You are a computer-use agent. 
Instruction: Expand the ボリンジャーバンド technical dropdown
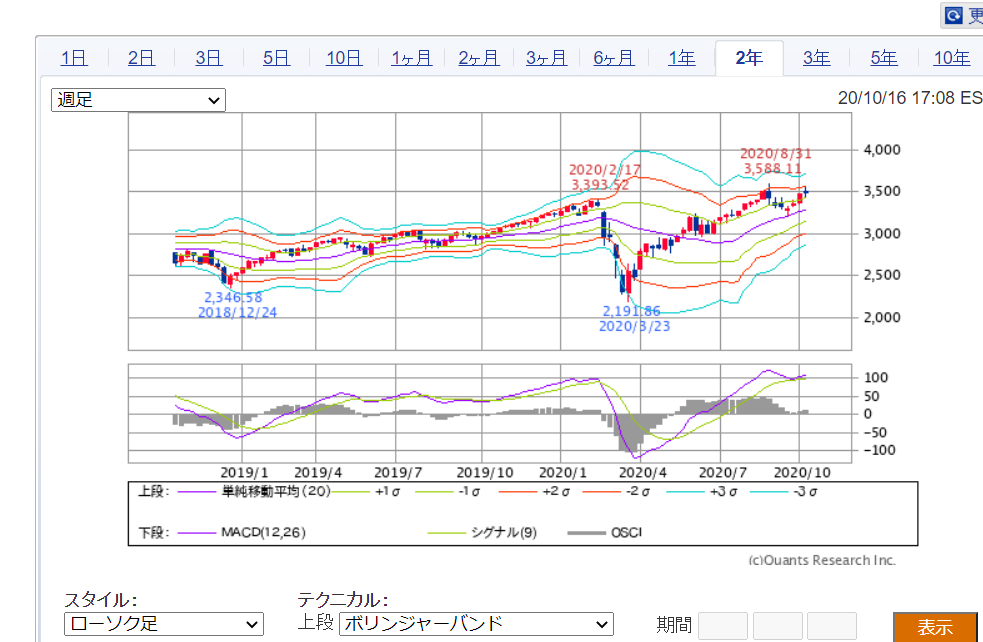coord(476,625)
